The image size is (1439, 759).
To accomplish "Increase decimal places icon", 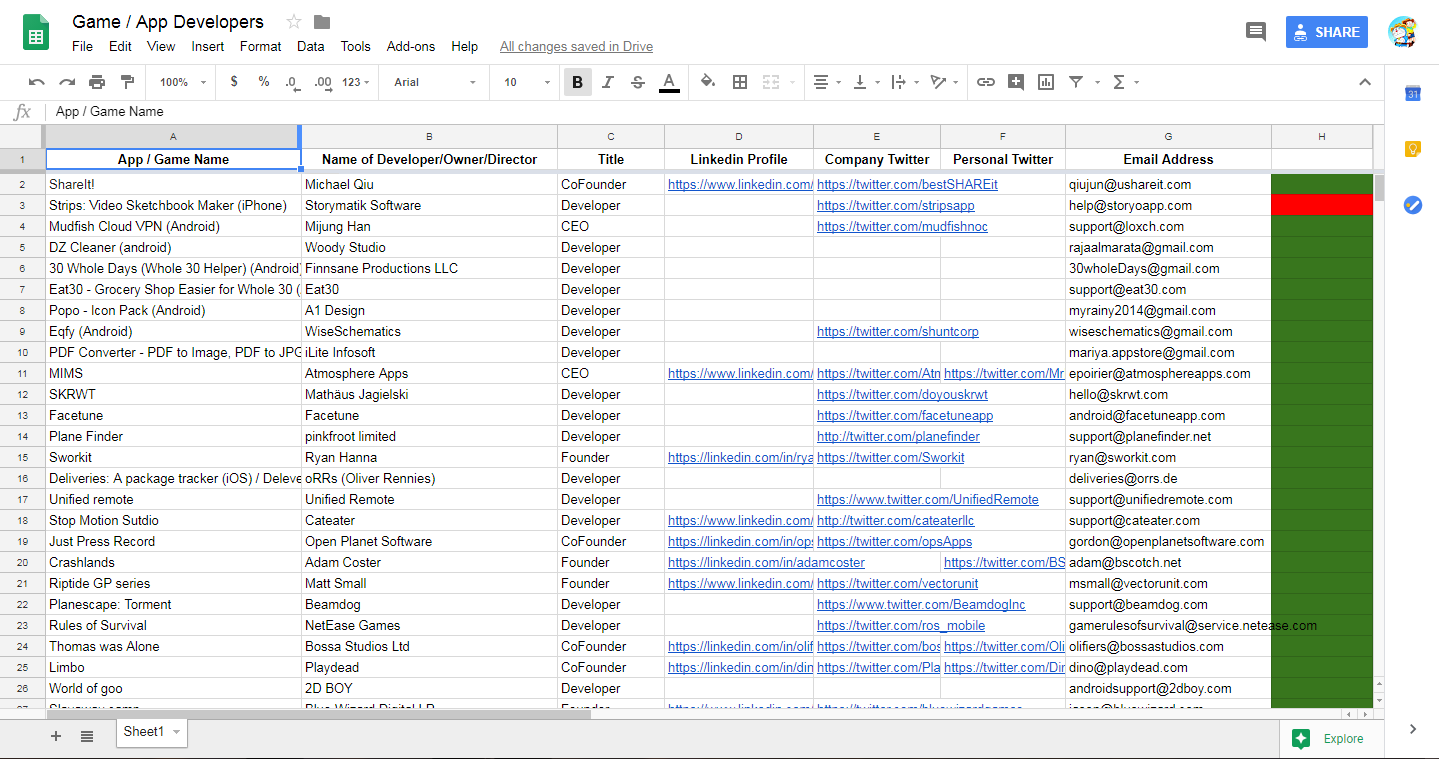I will click(322, 82).
